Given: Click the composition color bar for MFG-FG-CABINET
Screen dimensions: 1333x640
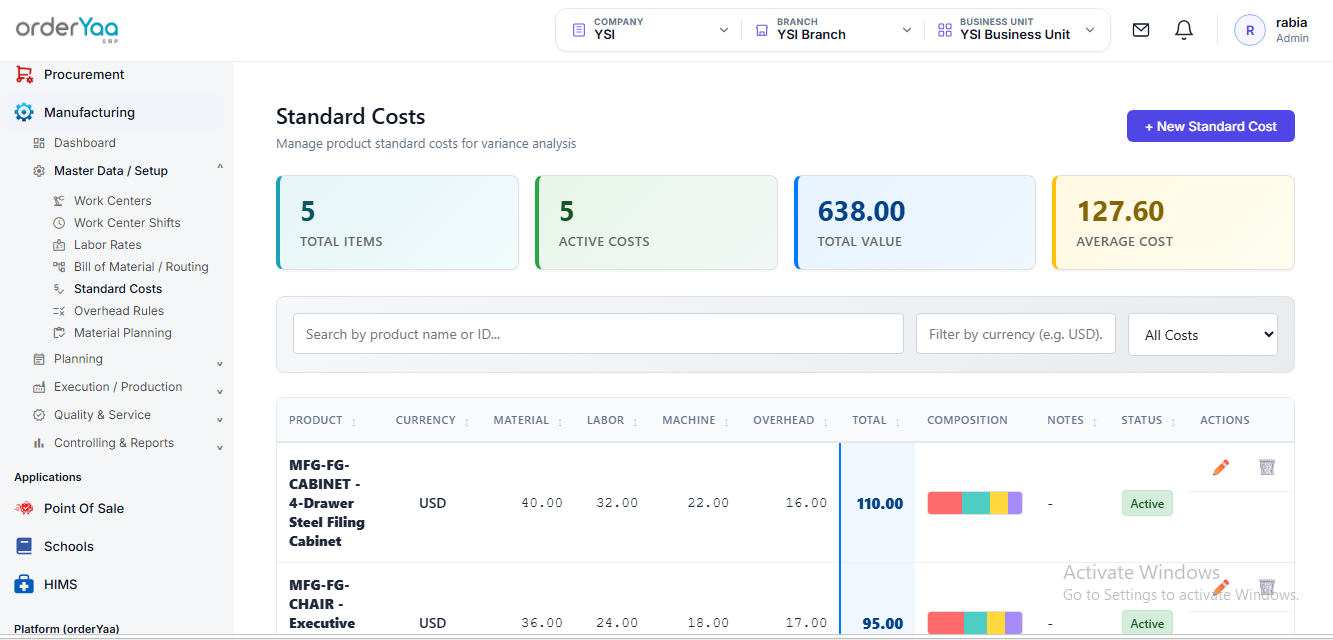Looking at the screenshot, I should coord(975,503).
